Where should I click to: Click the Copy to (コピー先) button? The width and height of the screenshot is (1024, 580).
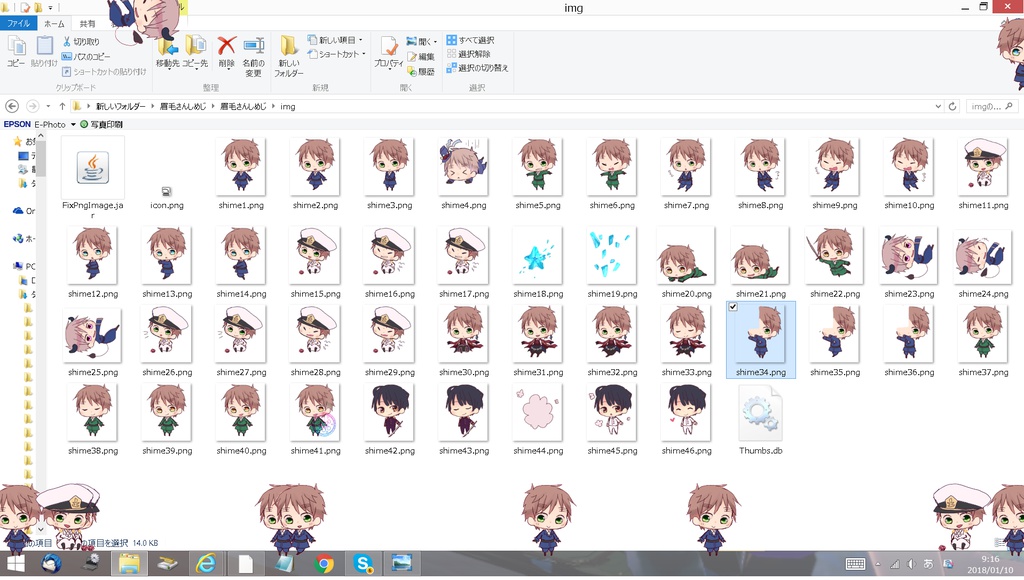pyautogui.click(x=195, y=52)
